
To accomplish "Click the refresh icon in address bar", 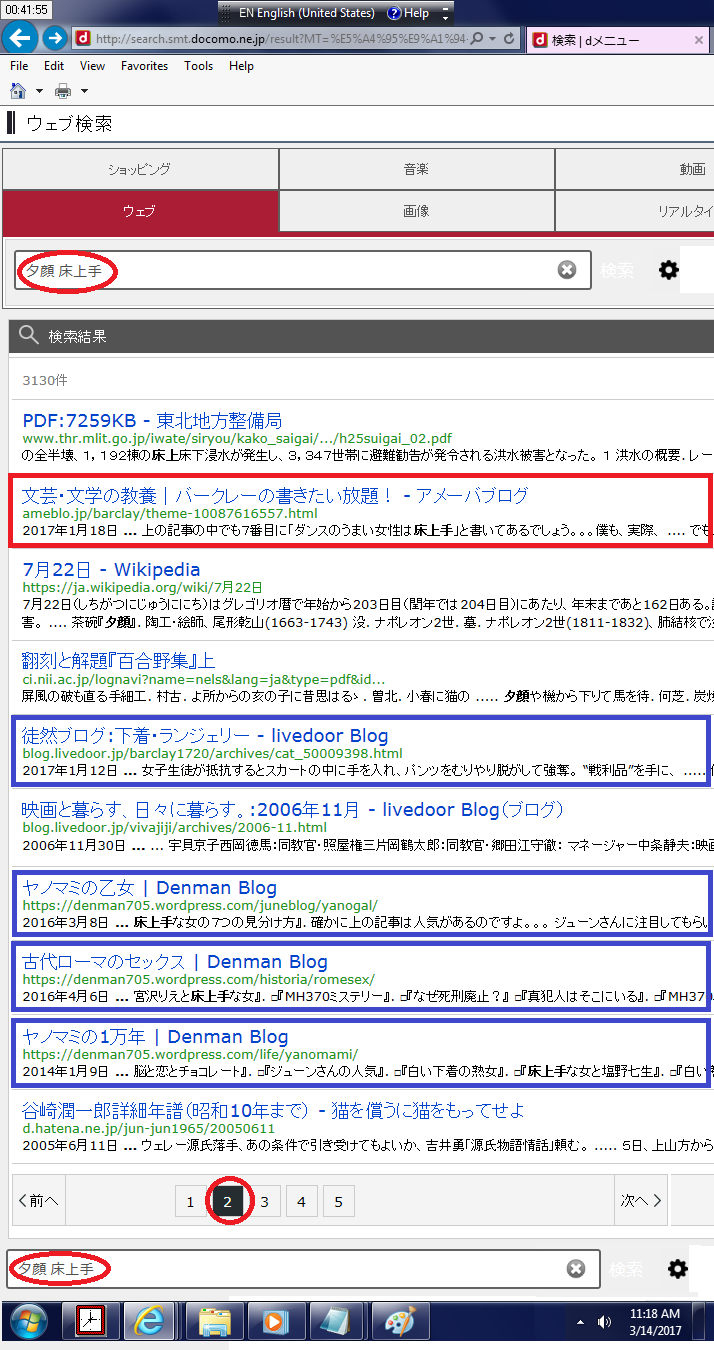I will (509, 39).
